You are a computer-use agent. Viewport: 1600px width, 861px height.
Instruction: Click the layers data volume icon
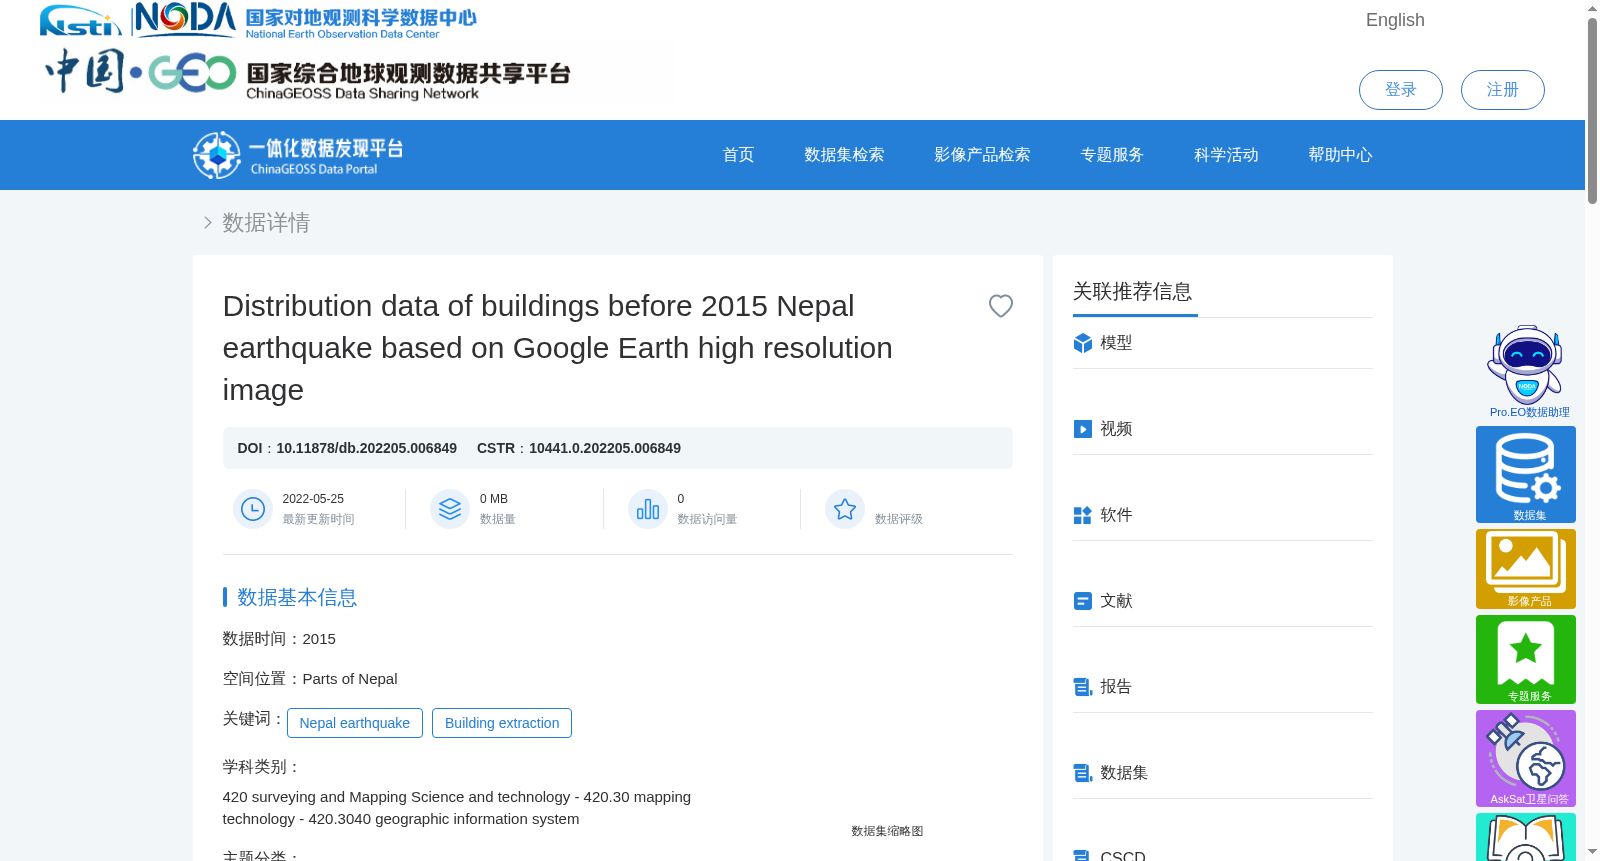click(x=450, y=509)
